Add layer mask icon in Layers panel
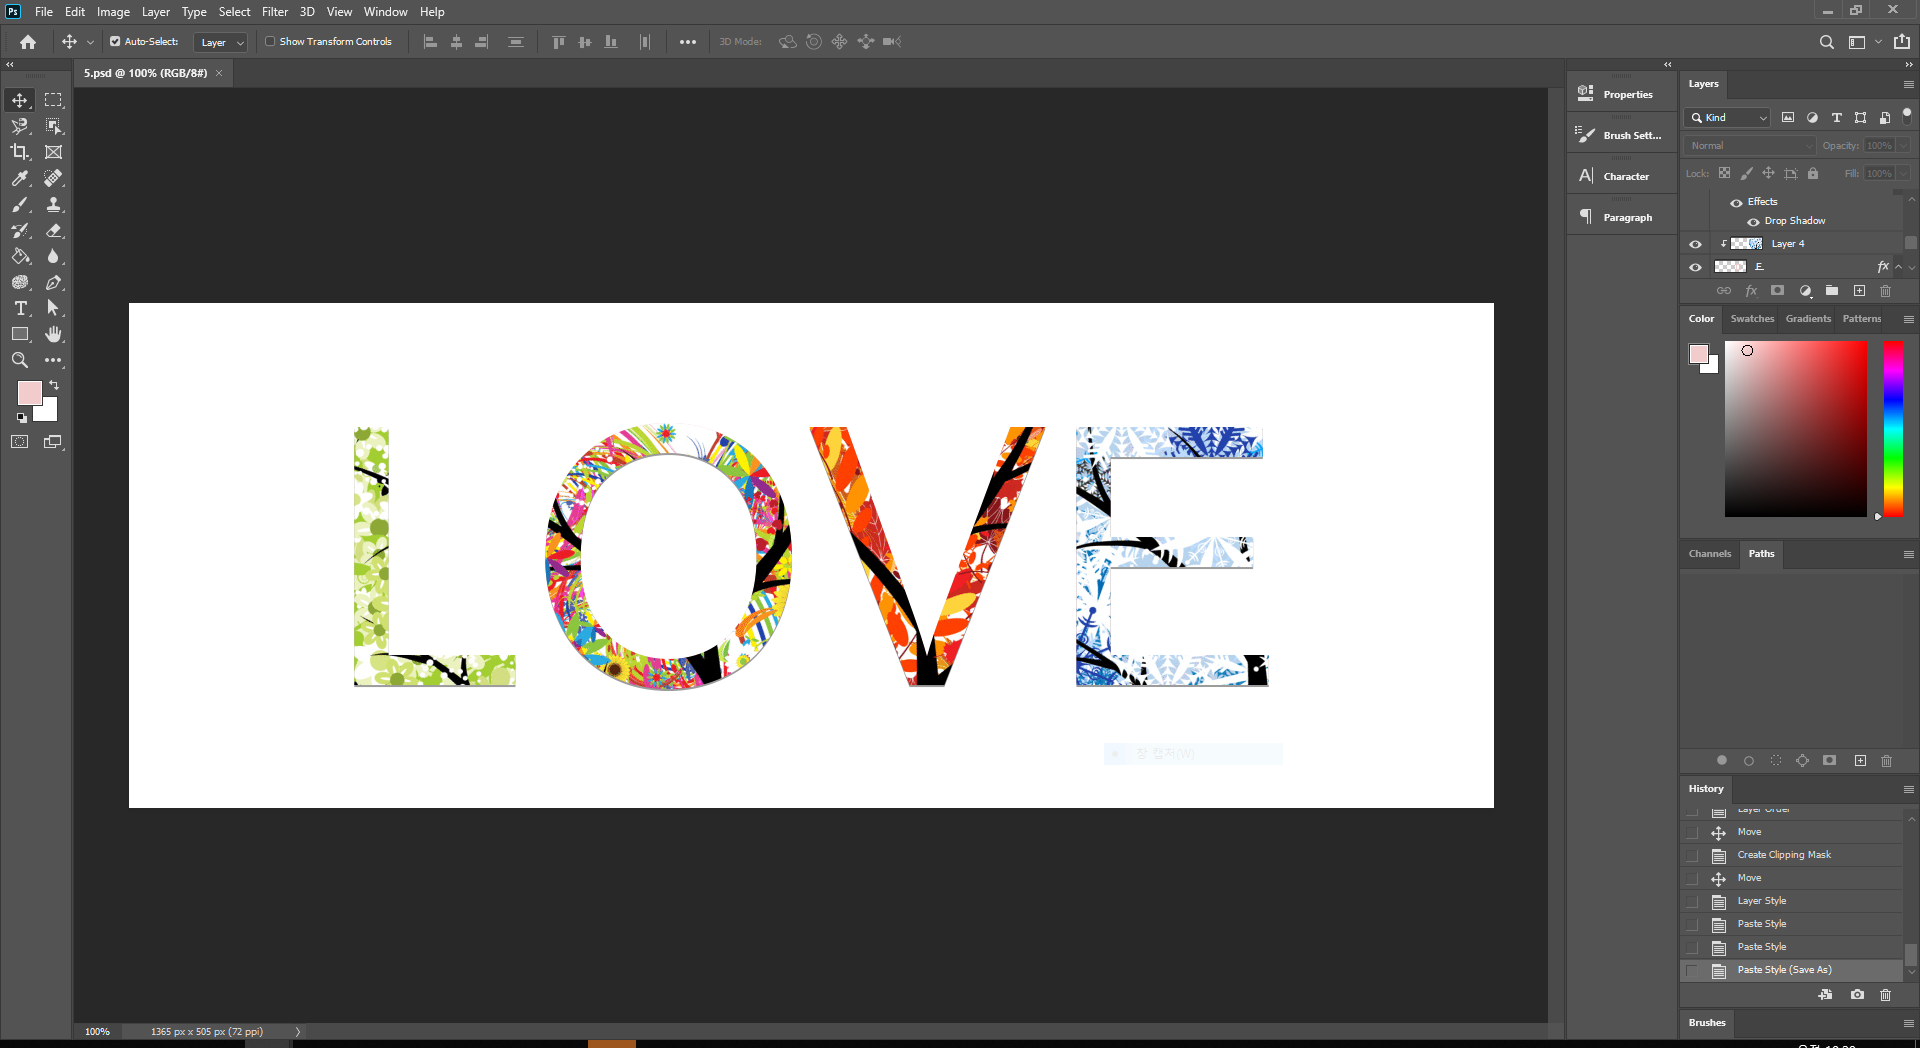1920x1048 pixels. pyautogui.click(x=1777, y=291)
